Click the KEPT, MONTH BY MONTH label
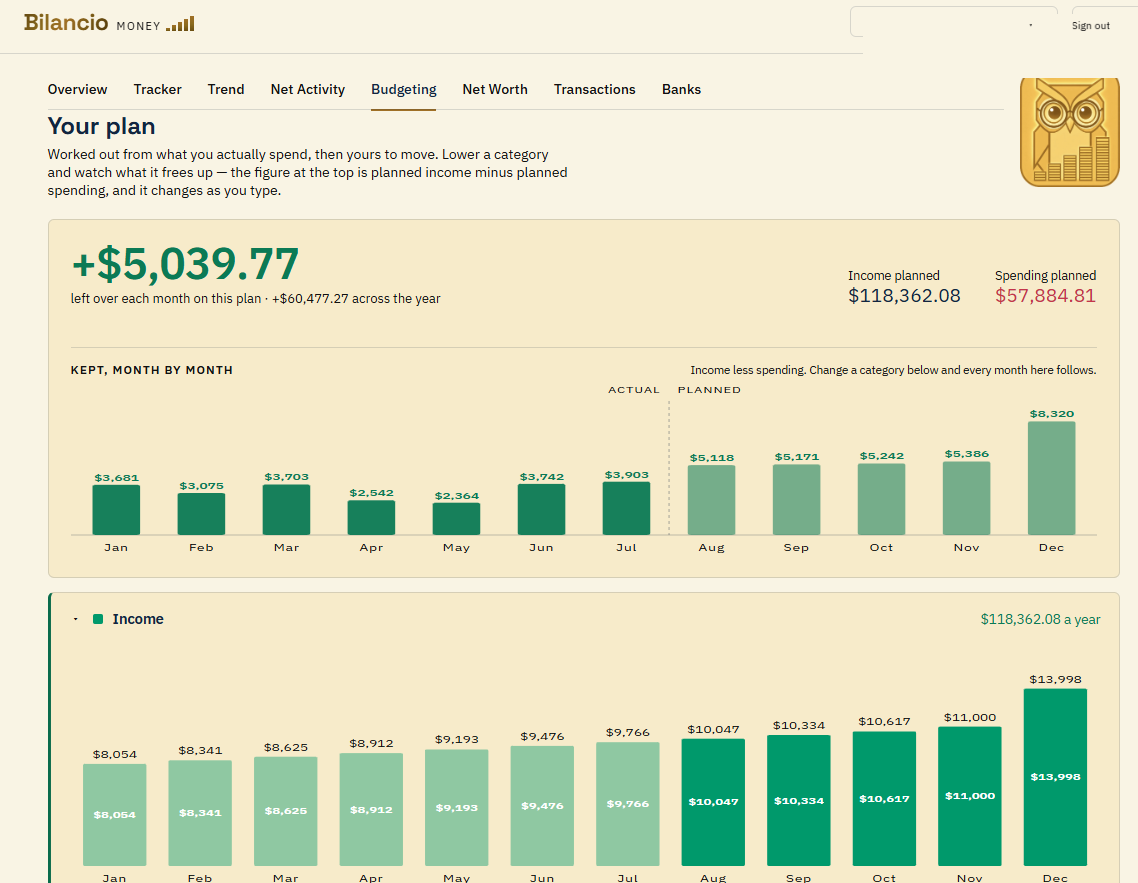 point(152,370)
